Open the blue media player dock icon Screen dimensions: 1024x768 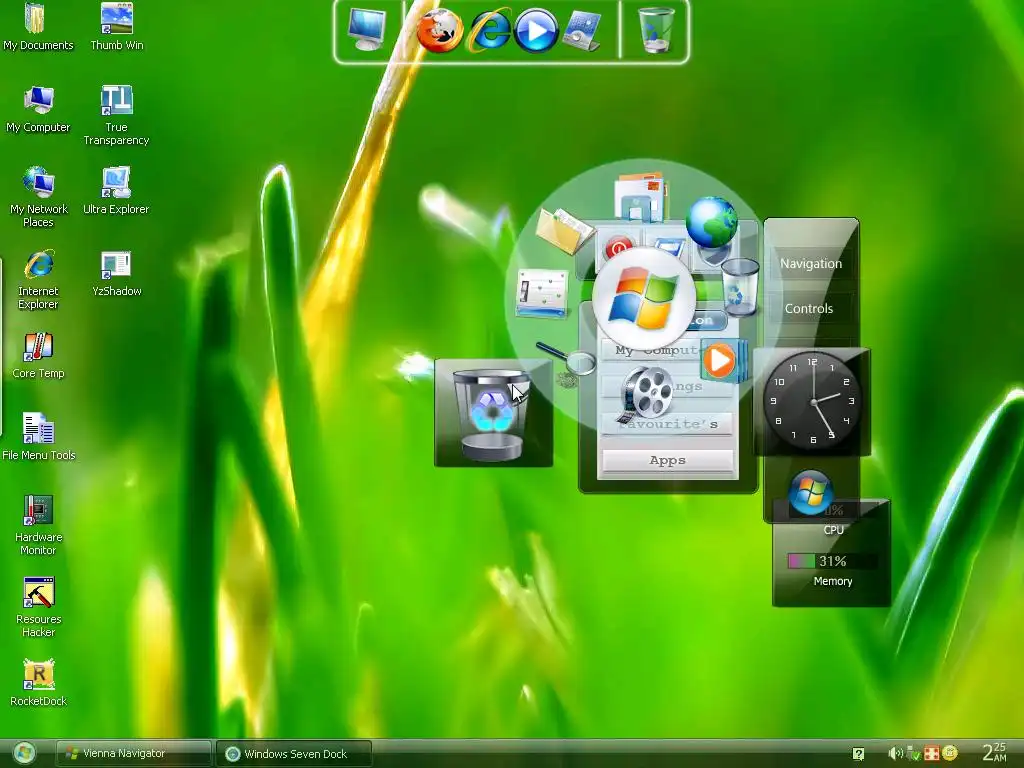[536, 31]
